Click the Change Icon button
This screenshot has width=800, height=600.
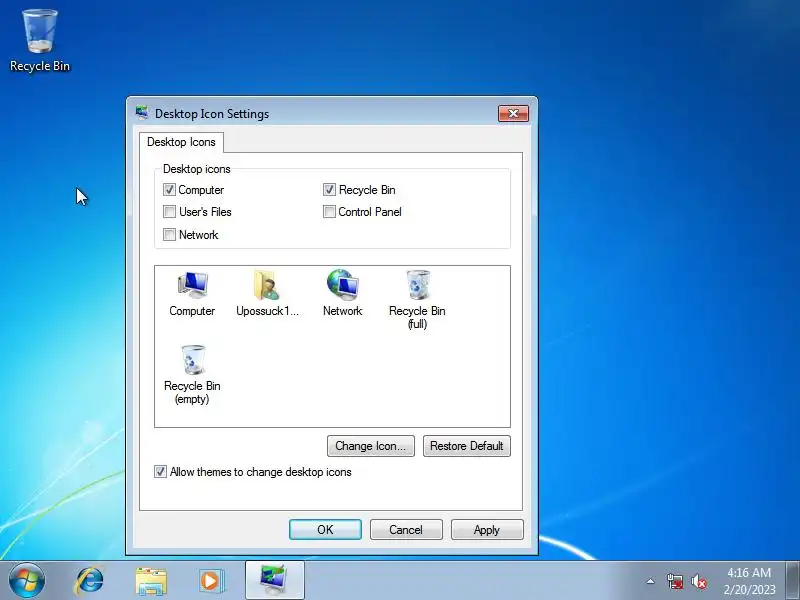371,446
